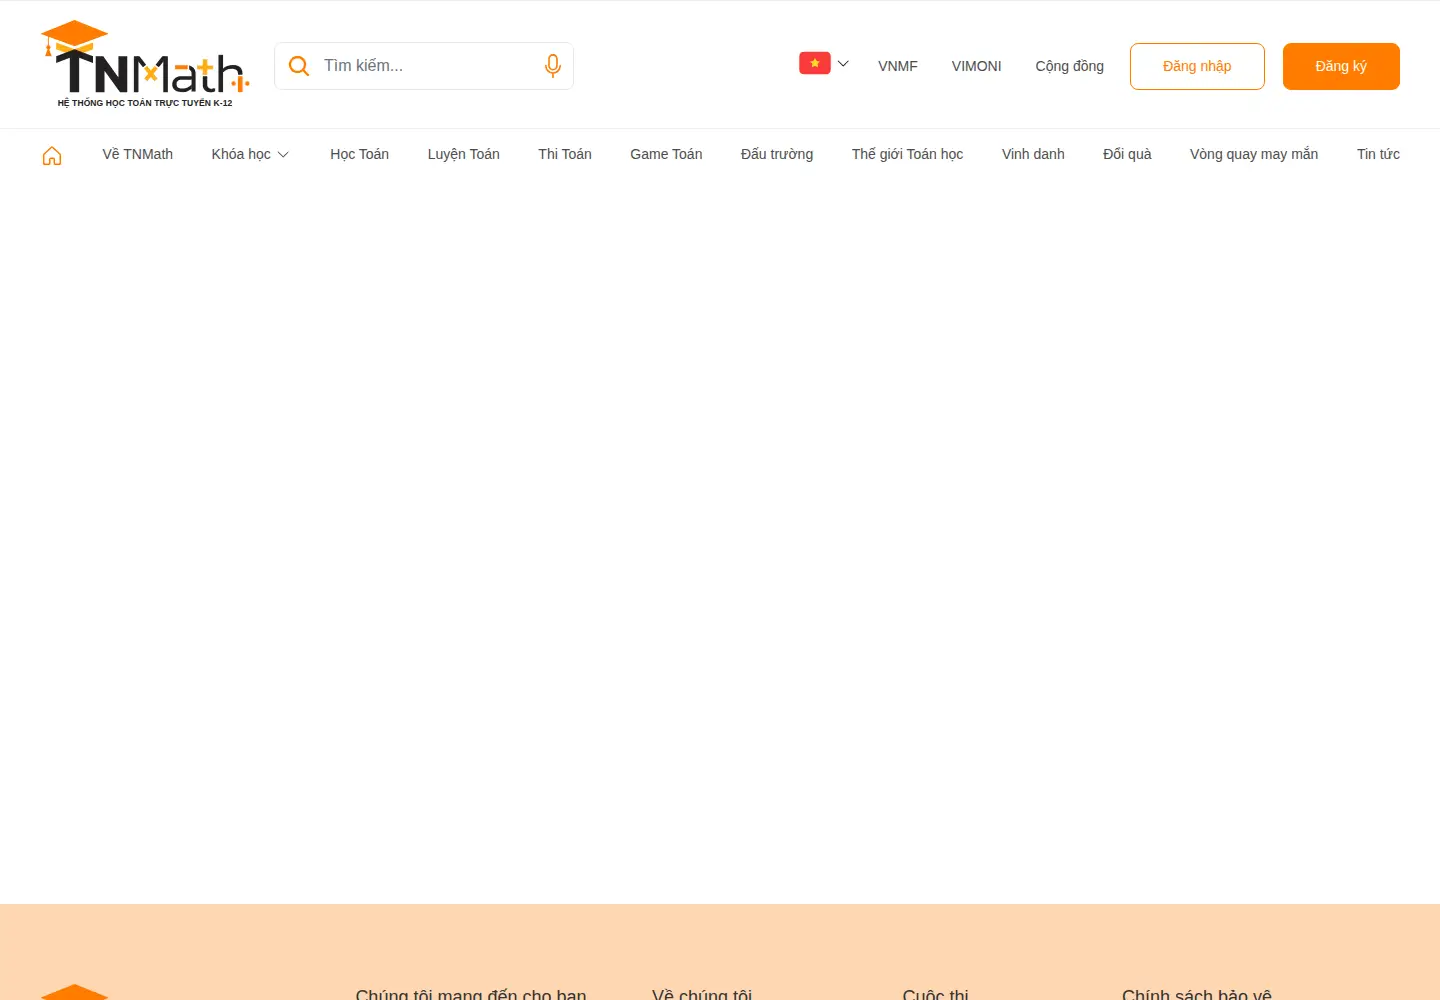Open Vòng quay may mắn

tap(1254, 154)
